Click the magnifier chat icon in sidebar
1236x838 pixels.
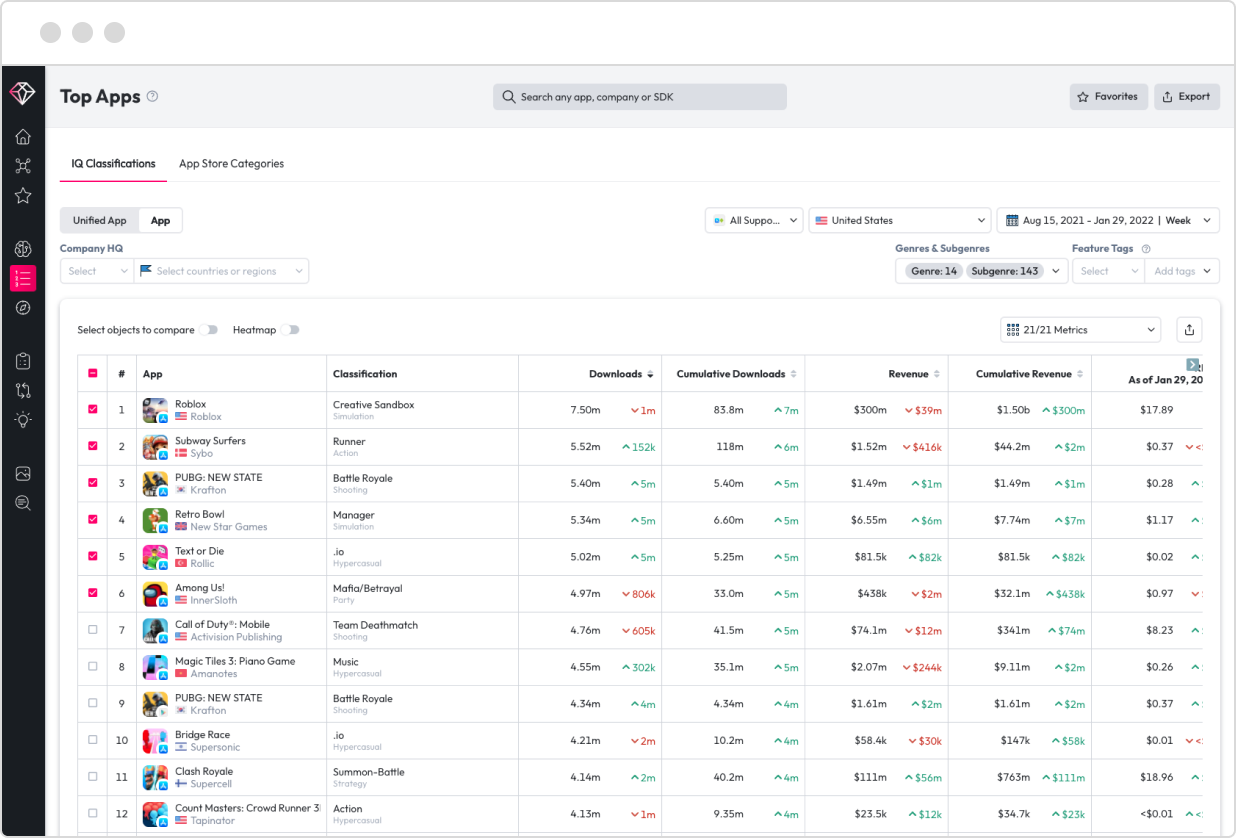22,503
